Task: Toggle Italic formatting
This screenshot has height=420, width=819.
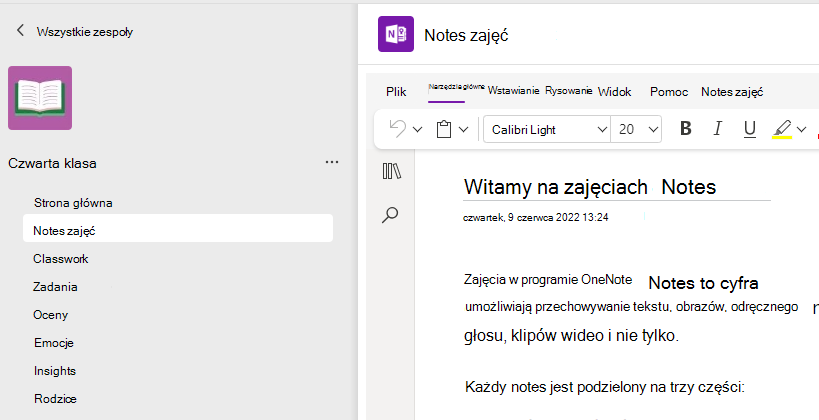Action: (718, 129)
